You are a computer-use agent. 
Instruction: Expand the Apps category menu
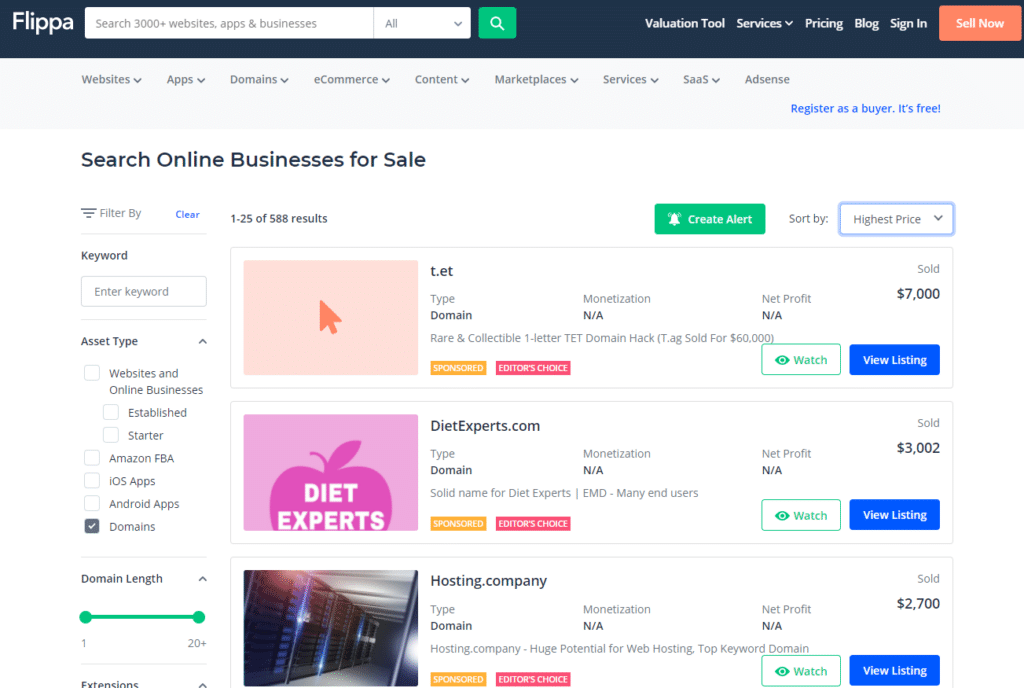[185, 80]
